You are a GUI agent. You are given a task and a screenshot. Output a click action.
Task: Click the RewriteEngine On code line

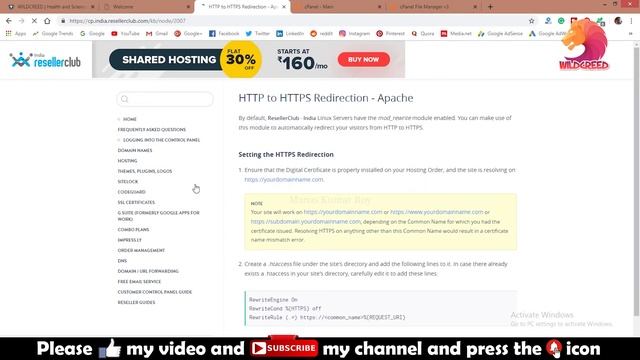point(273,300)
